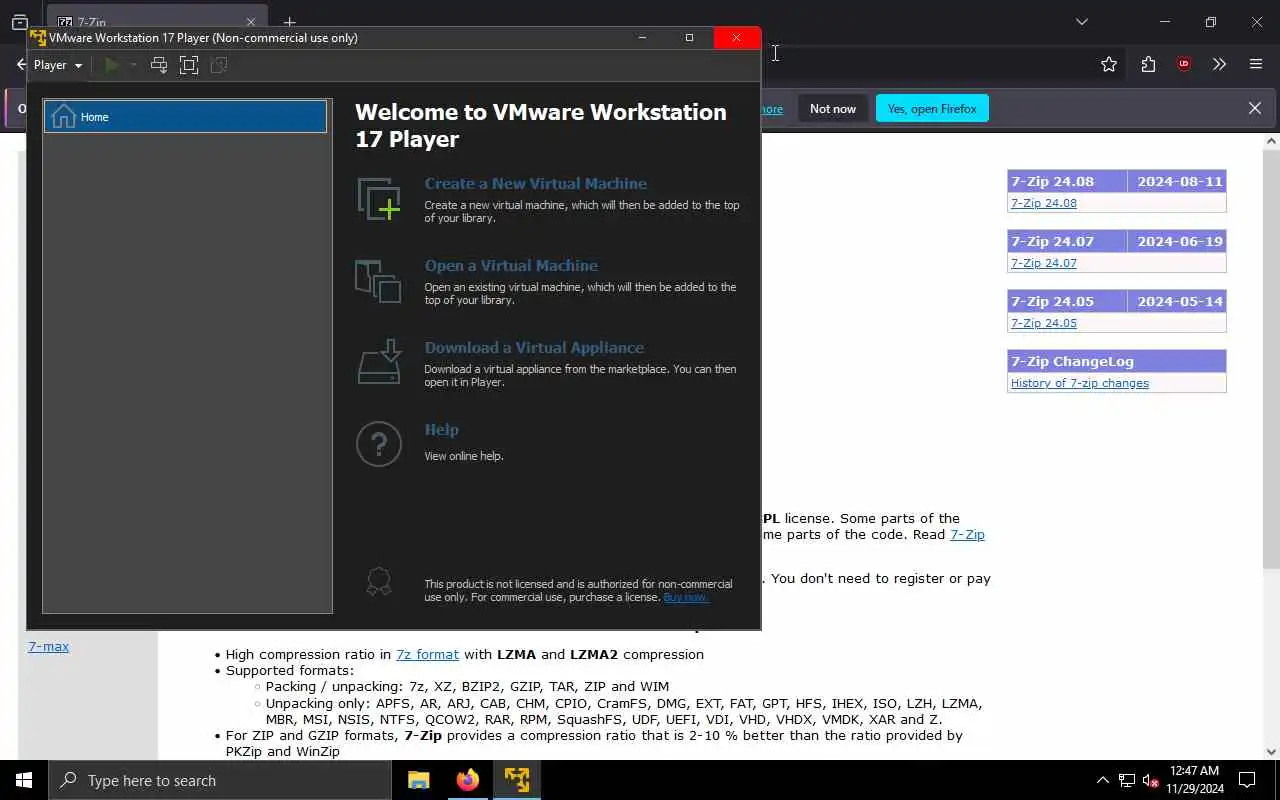Image resolution: width=1280 pixels, height=800 pixels.
Task: Close the VMware Workstation Player window
Action: pyautogui.click(x=737, y=38)
